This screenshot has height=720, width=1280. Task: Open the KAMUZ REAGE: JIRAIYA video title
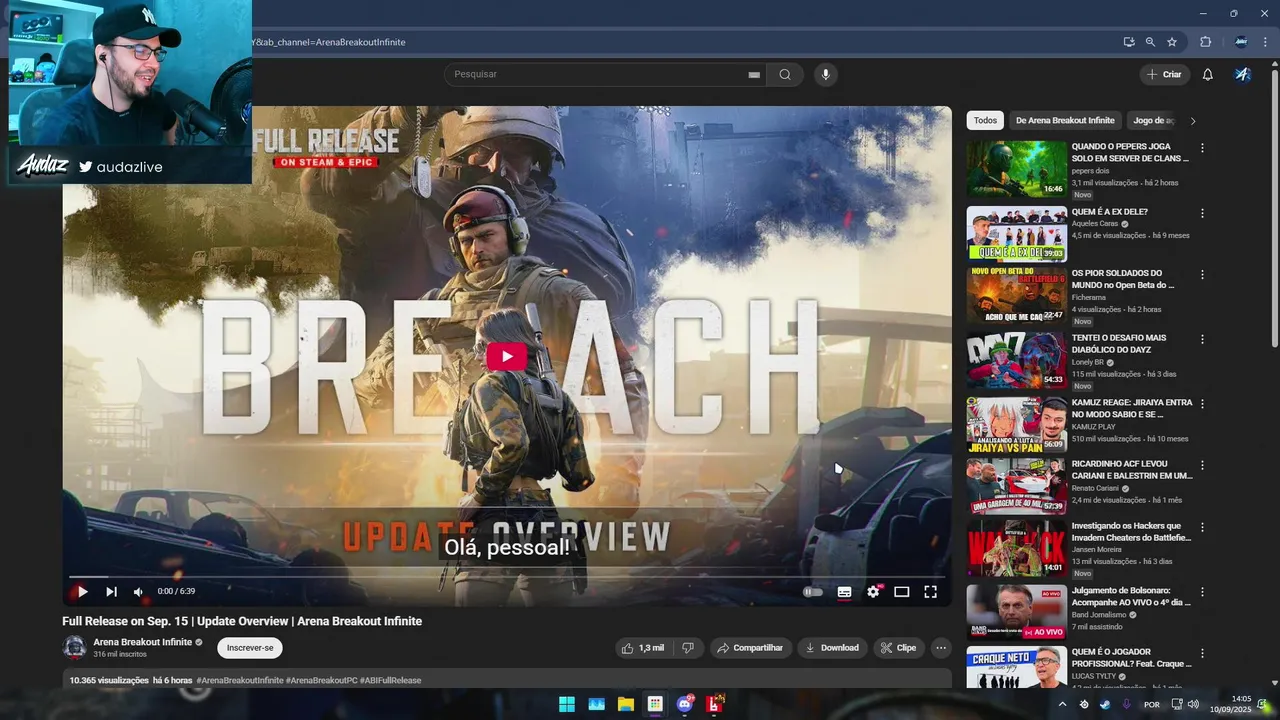[1132, 408]
